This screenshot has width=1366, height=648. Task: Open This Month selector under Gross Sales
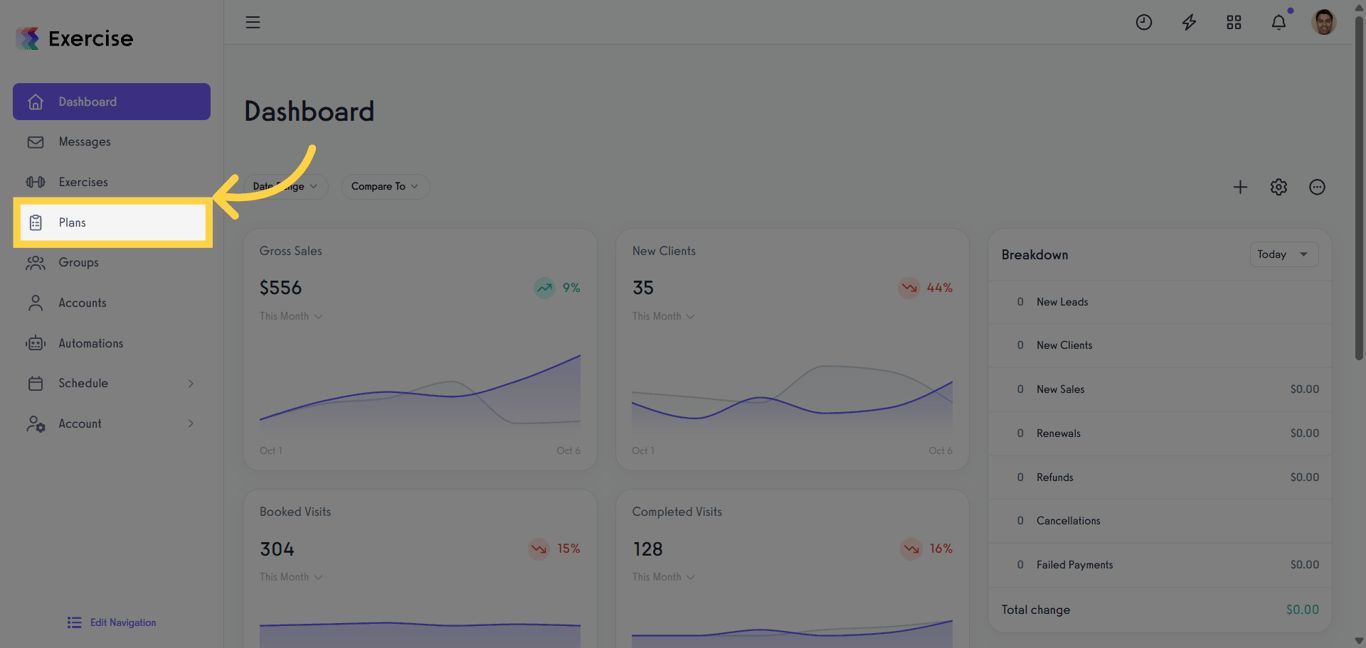(290, 315)
